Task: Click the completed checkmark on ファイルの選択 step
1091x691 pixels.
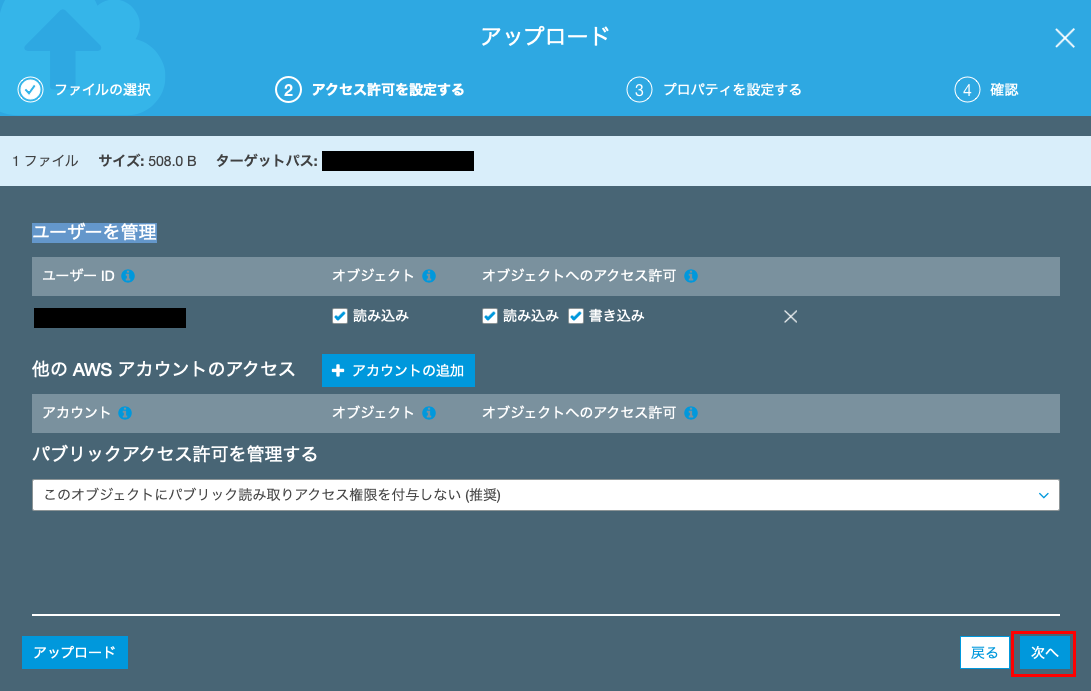Action: point(31,89)
